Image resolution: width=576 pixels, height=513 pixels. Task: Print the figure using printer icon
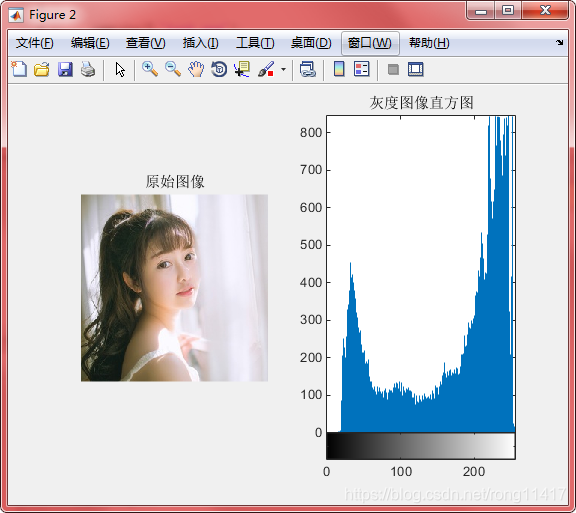coord(88,69)
